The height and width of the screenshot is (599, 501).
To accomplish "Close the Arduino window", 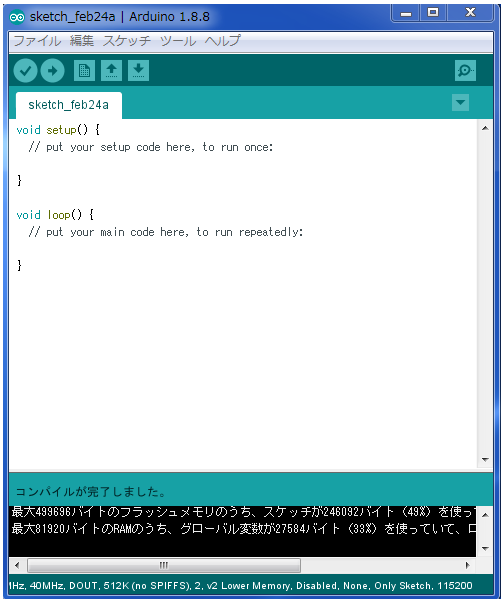I will tap(470, 13).
